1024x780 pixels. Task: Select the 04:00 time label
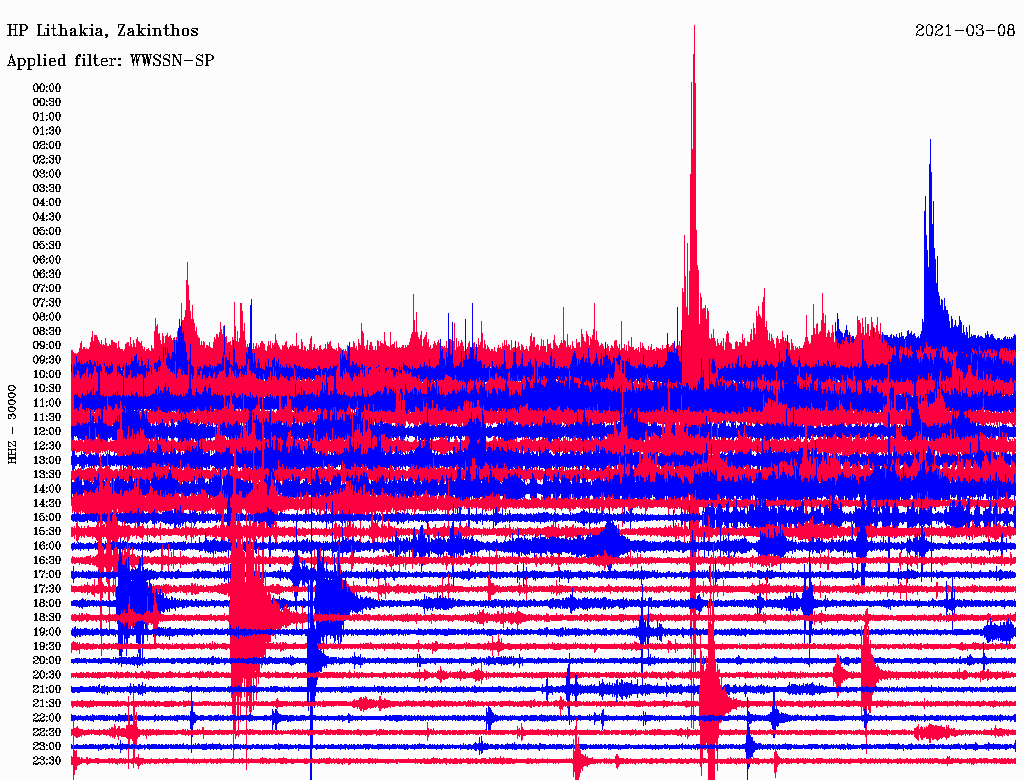47,203
